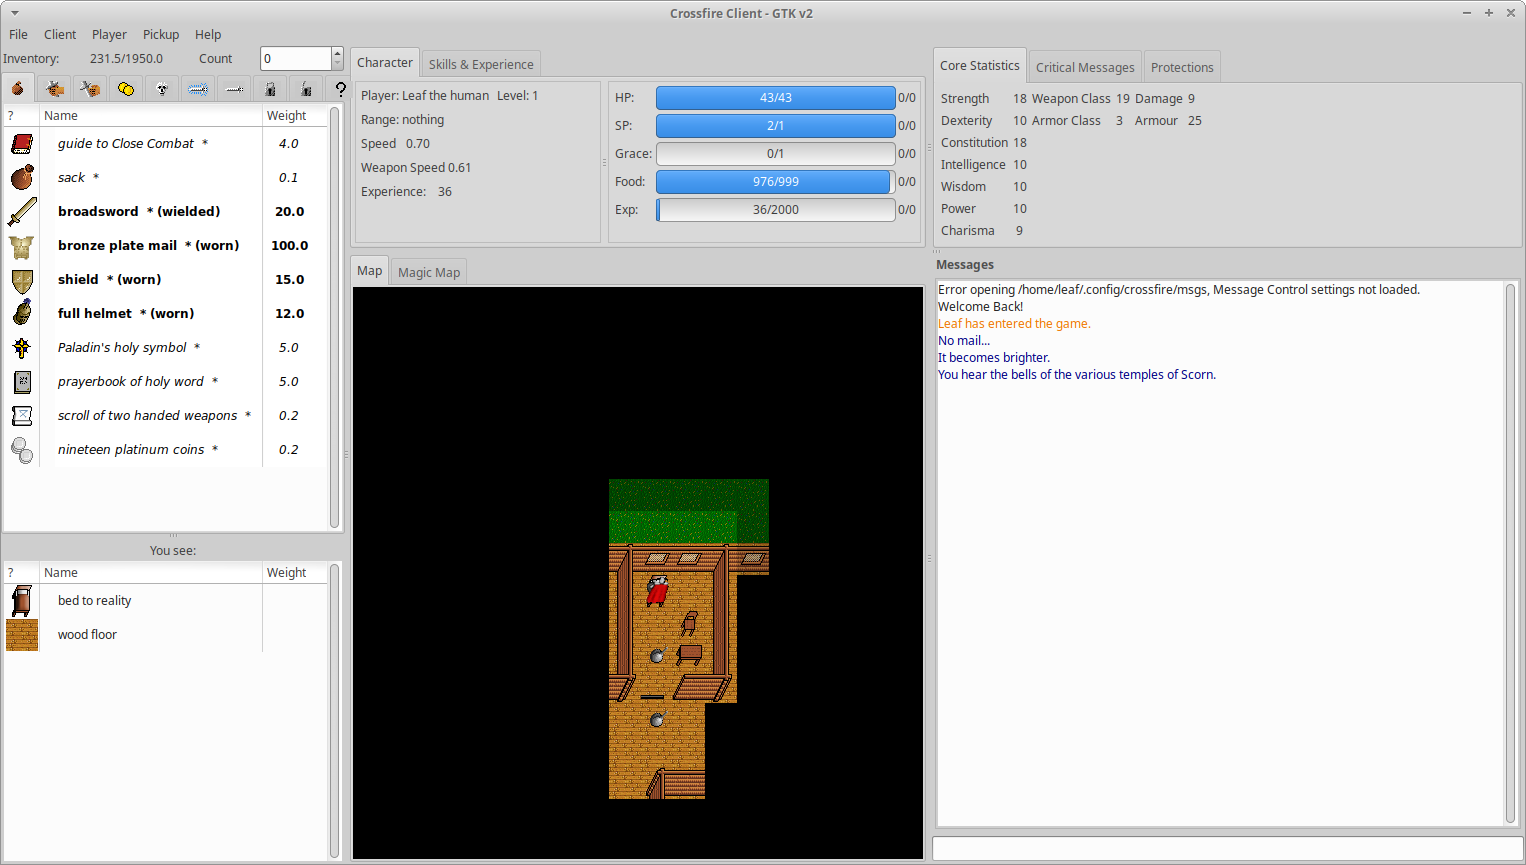Open the unapplied items tab with crossed-out hand
Screen dimensions: 1526x865
click(x=90, y=89)
